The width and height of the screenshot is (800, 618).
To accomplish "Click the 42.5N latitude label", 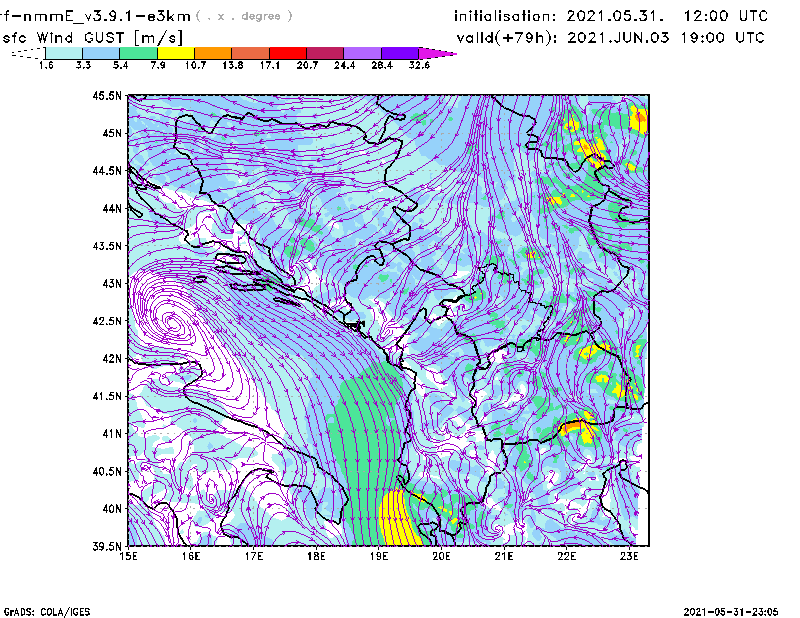I will click(107, 321).
